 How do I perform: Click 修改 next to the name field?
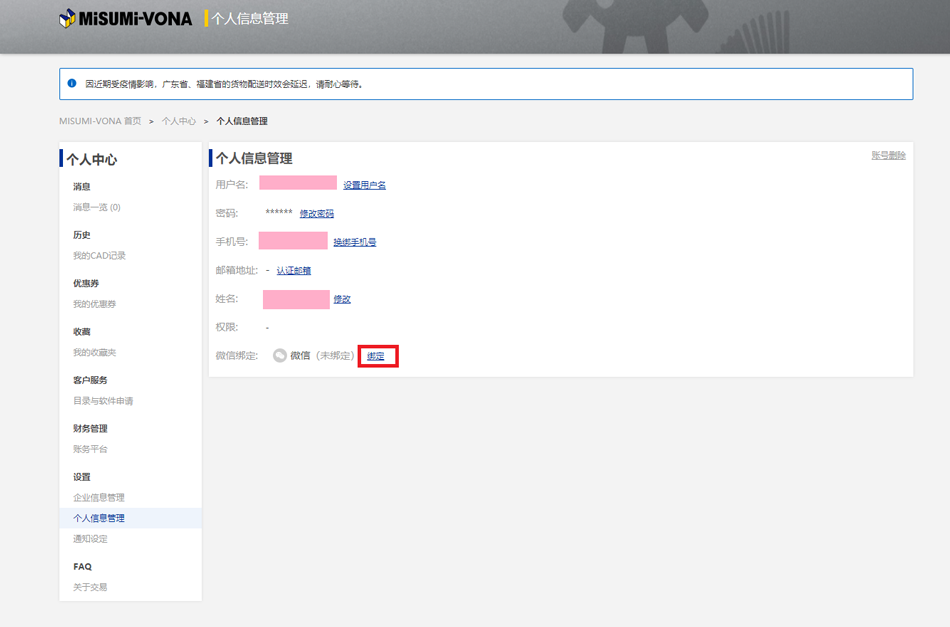pyautogui.click(x=342, y=299)
